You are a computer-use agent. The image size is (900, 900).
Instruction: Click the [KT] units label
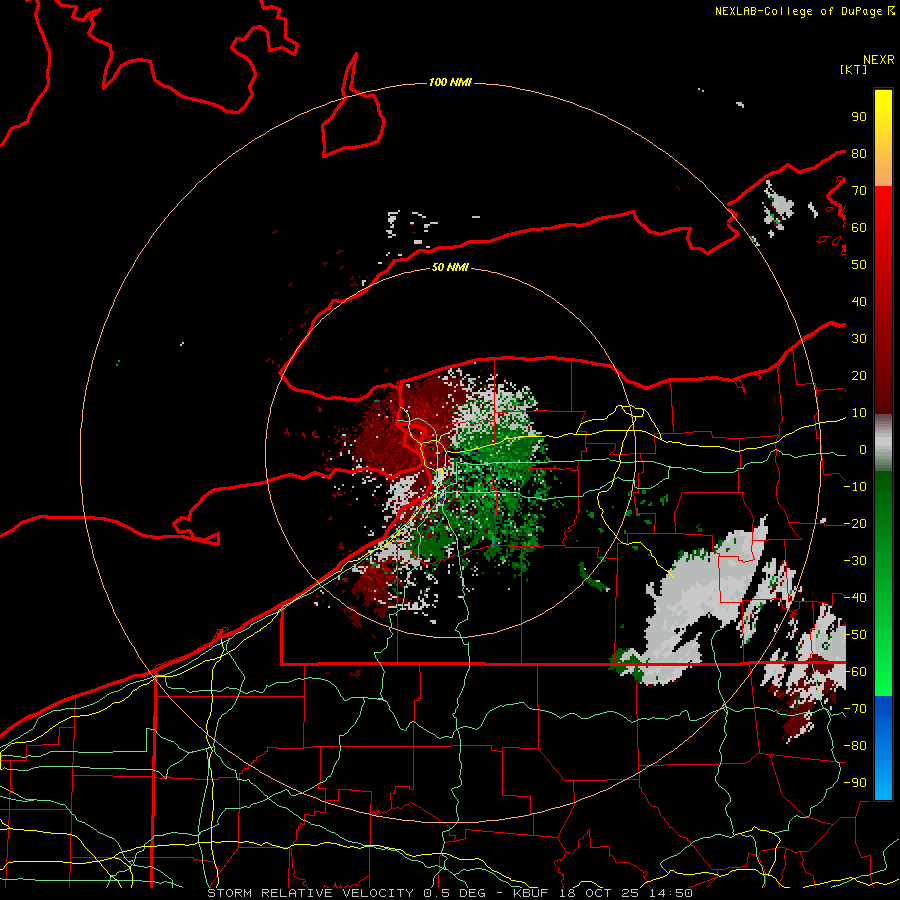point(854,69)
